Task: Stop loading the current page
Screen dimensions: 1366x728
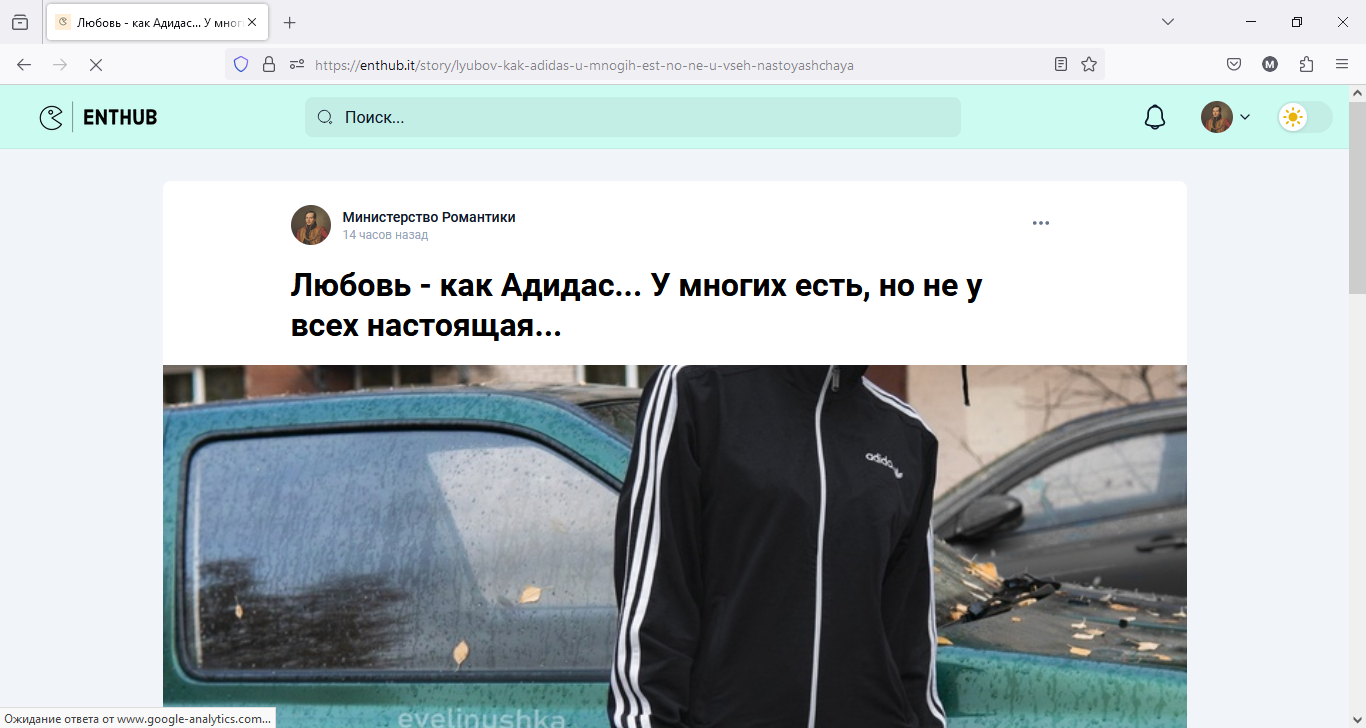Action: coord(96,65)
